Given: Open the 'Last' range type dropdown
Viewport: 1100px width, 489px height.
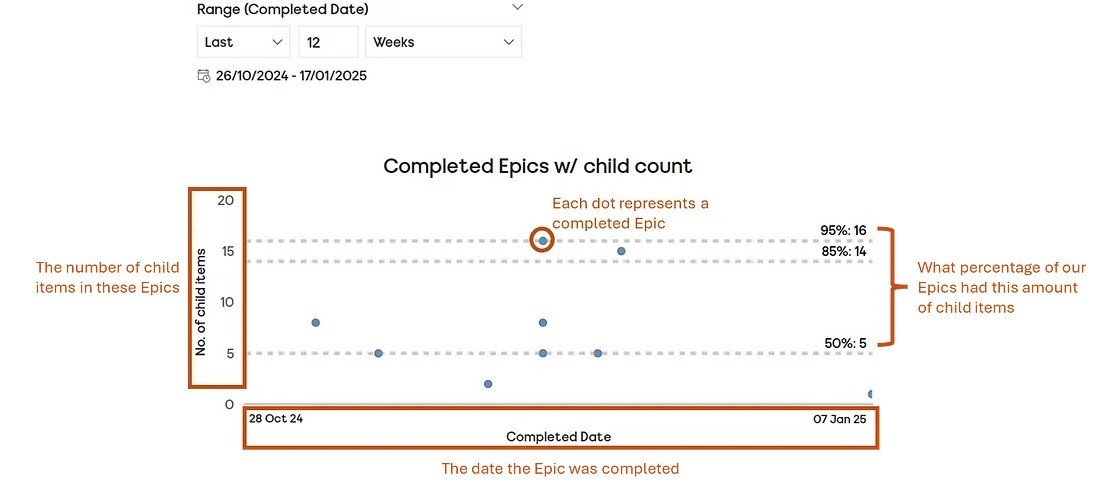Looking at the screenshot, I should (243, 42).
